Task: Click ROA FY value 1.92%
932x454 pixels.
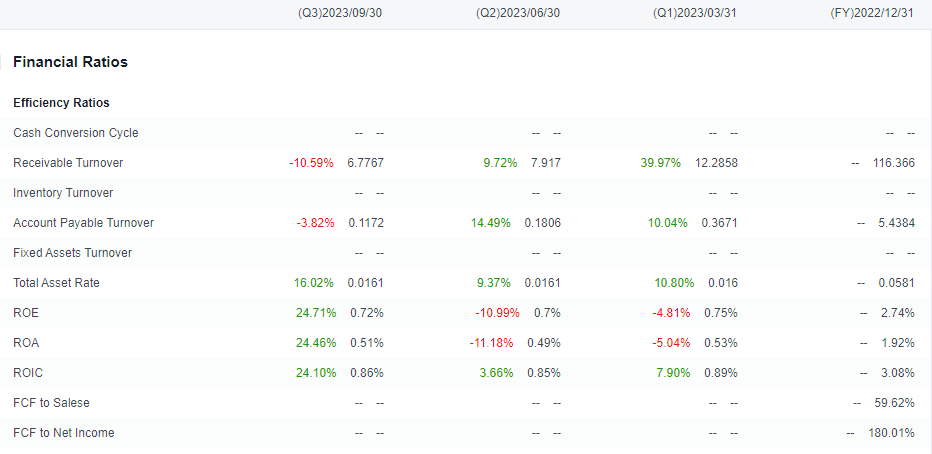Action: [x=898, y=343]
